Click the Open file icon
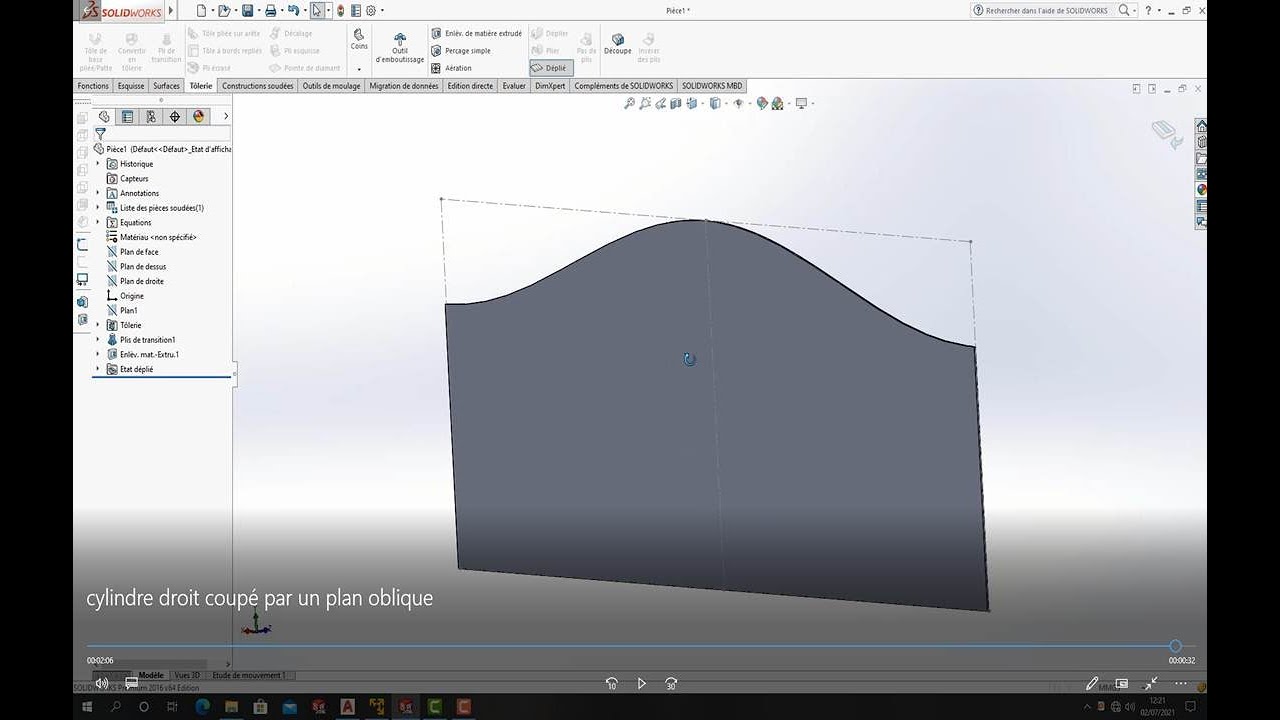 224,11
